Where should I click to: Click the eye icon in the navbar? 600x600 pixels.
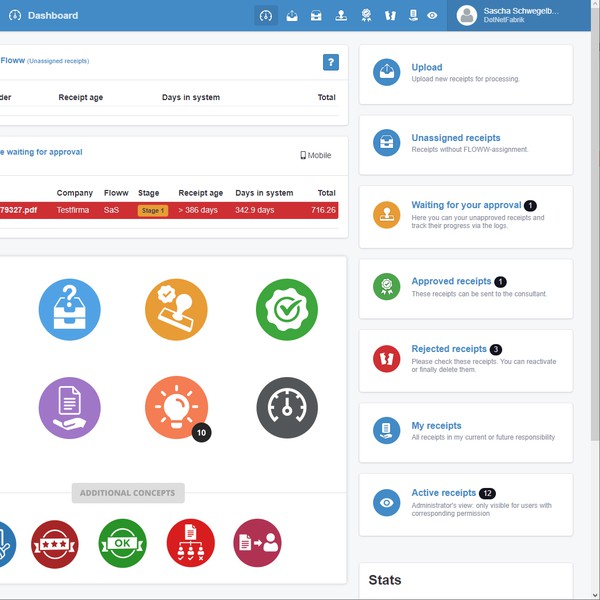(432, 16)
